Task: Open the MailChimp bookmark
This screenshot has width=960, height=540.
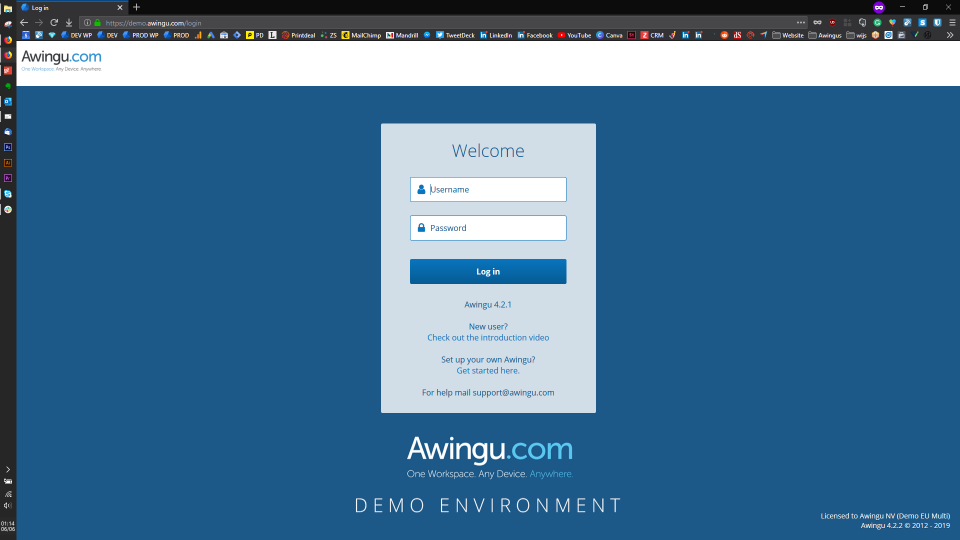Action: [x=361, y=35]
